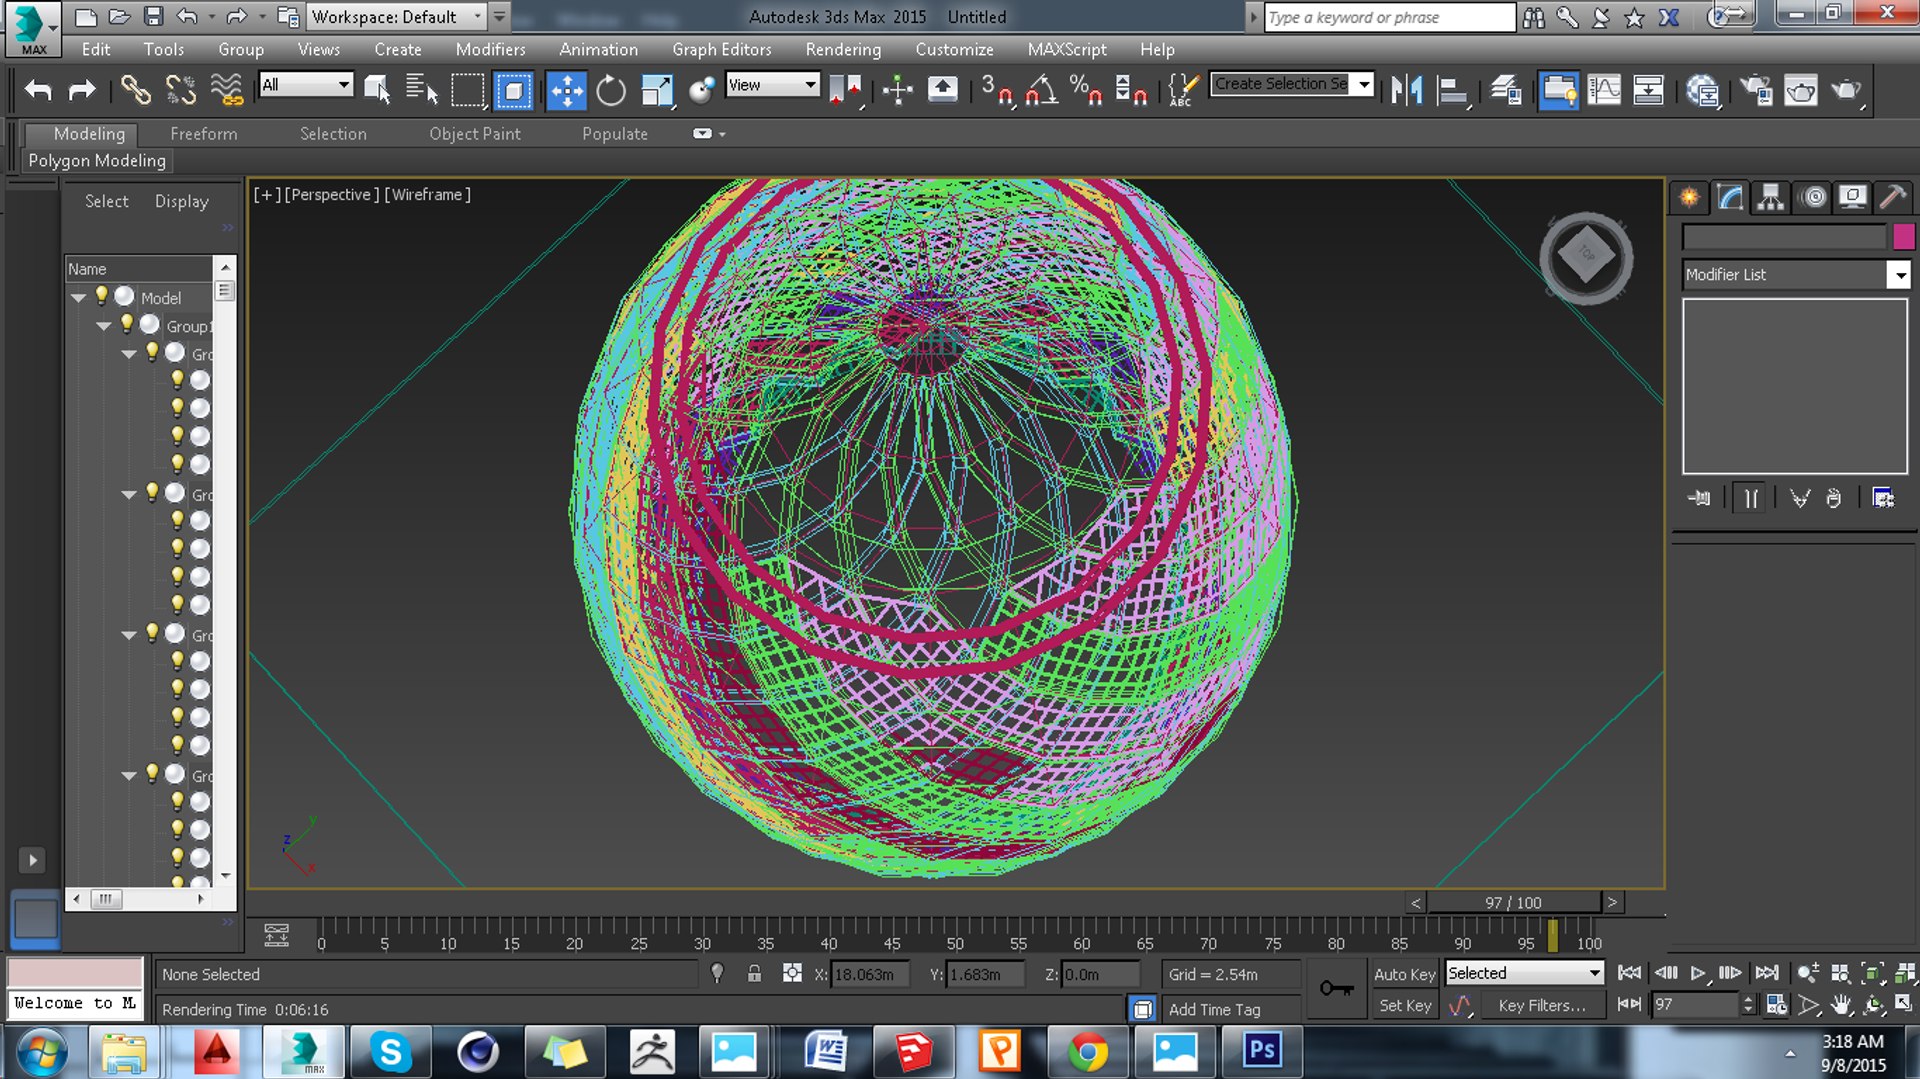The image size is (1920, 1079).
Task: Click the Polygon Modeling button
Action: [x=97, y=161]
